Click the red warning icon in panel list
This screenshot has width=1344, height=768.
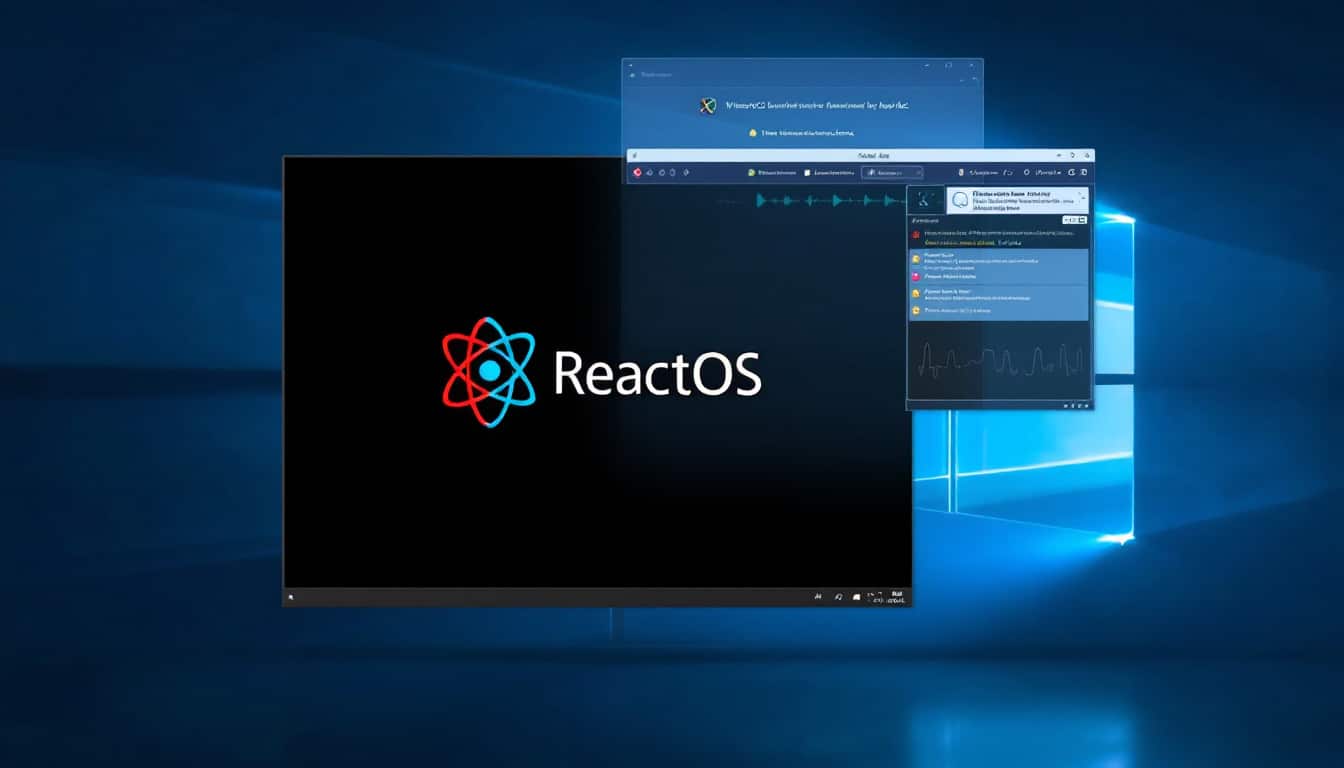click(x=915, y=234)
